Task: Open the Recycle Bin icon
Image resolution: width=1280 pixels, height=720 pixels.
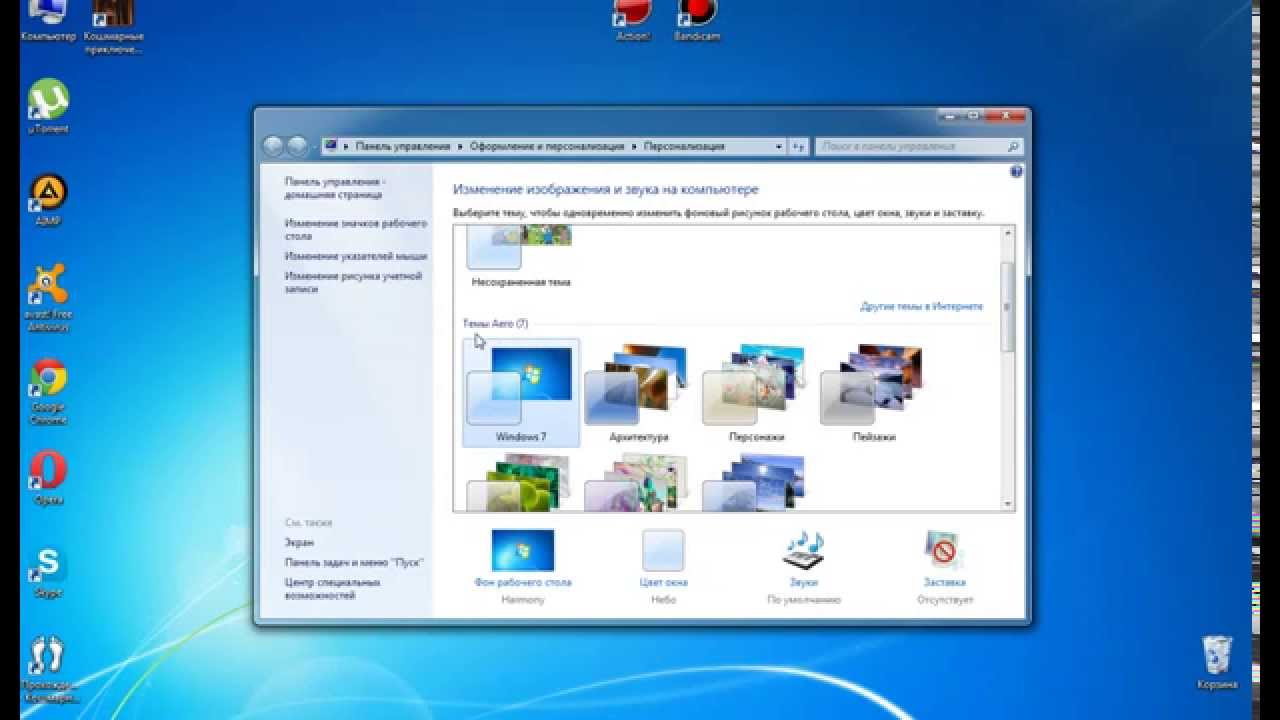Action: [1217, 663]
